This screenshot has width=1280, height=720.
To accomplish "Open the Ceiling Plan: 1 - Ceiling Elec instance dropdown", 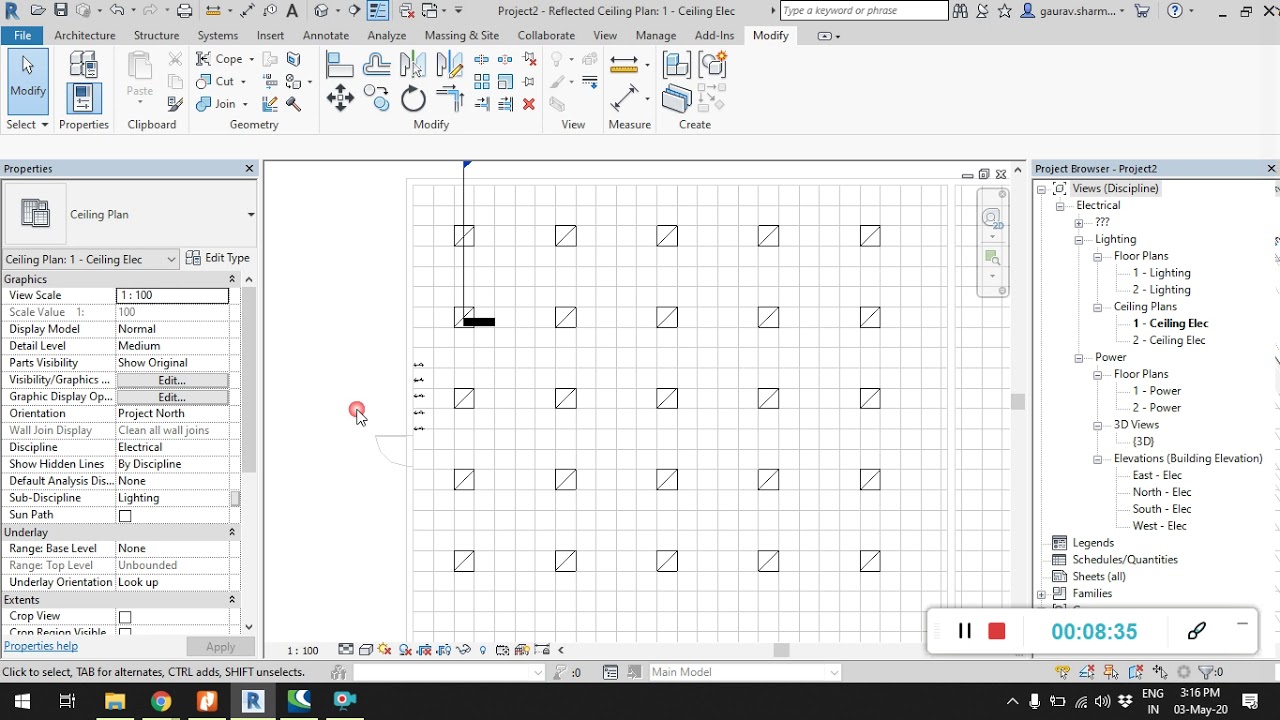I will pos(171,260).
